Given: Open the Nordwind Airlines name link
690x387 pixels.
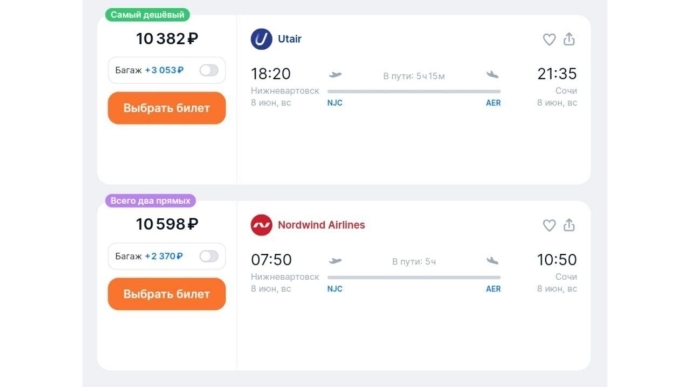Looking at the screenshot, I should point(321,225).
